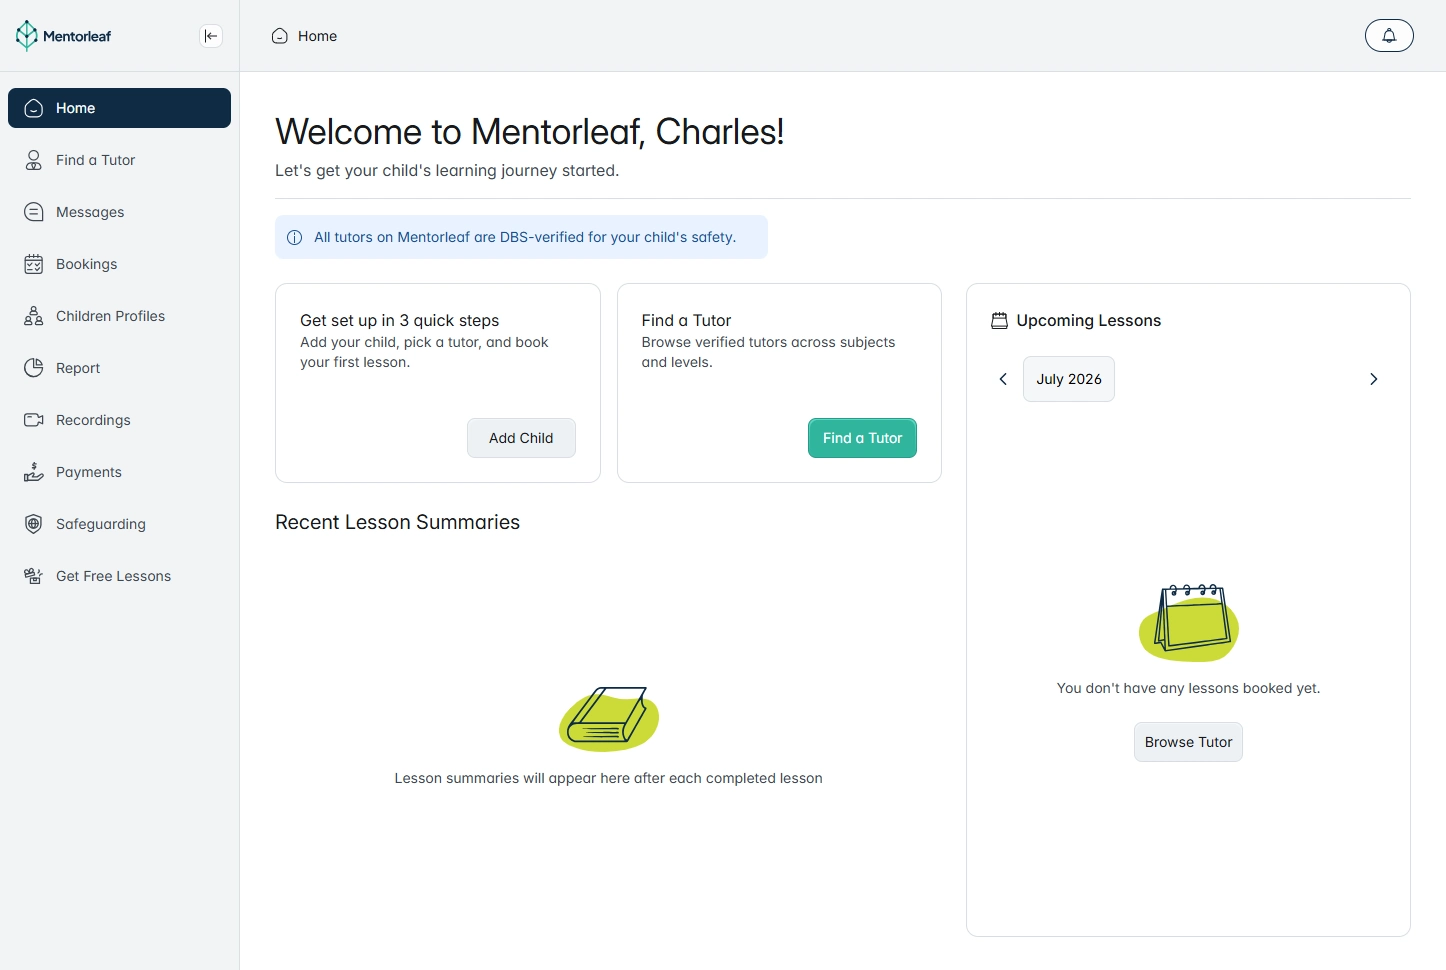
Task: Click the Browse Tutor button
Action: (x=1188, y=742)
